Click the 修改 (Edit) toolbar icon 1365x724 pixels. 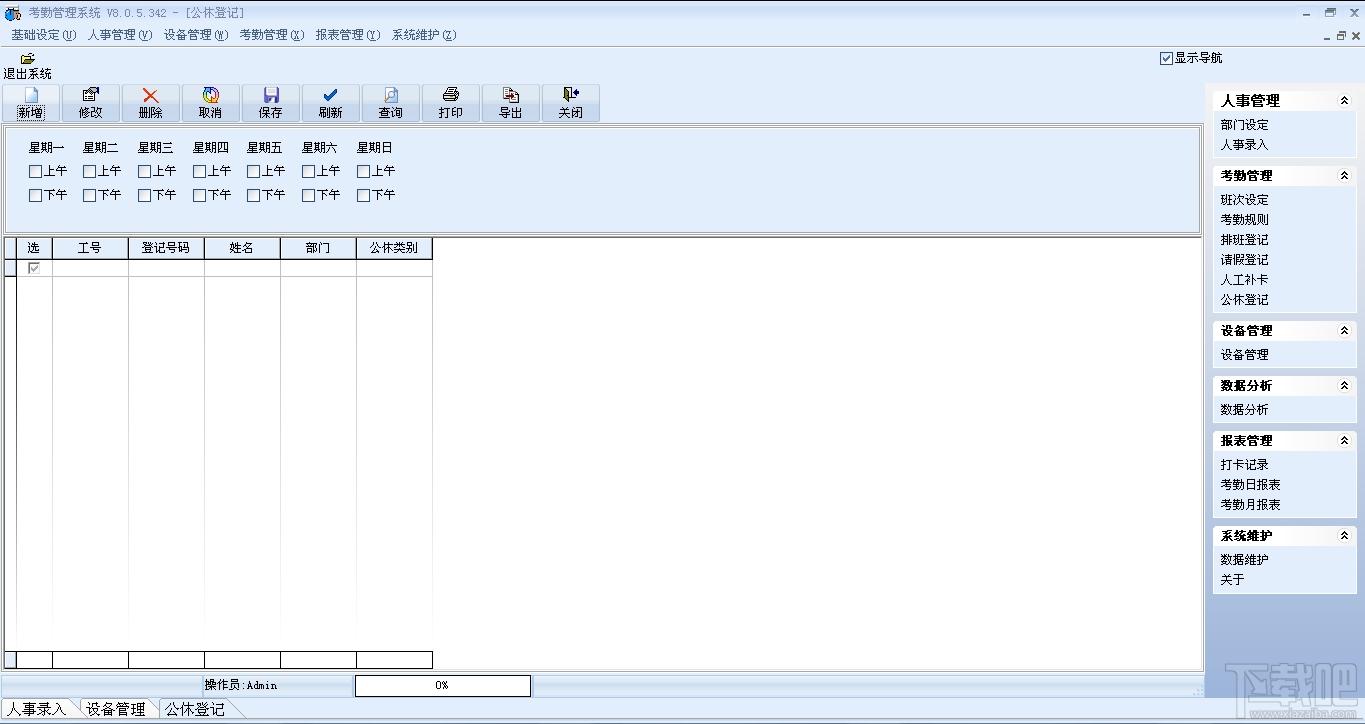(x=91, y=95)
